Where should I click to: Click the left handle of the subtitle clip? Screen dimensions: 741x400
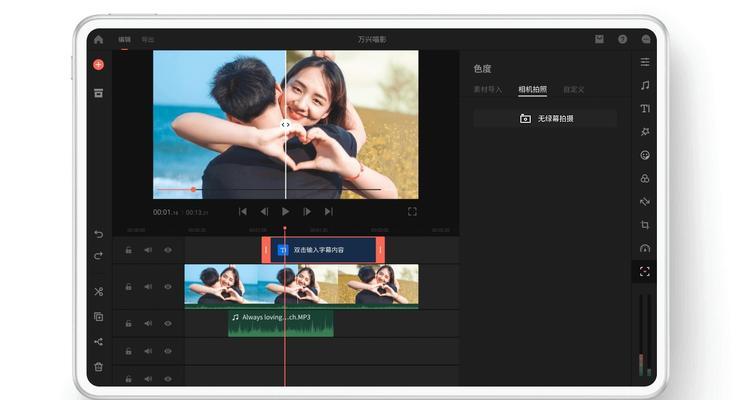[266, 250]
